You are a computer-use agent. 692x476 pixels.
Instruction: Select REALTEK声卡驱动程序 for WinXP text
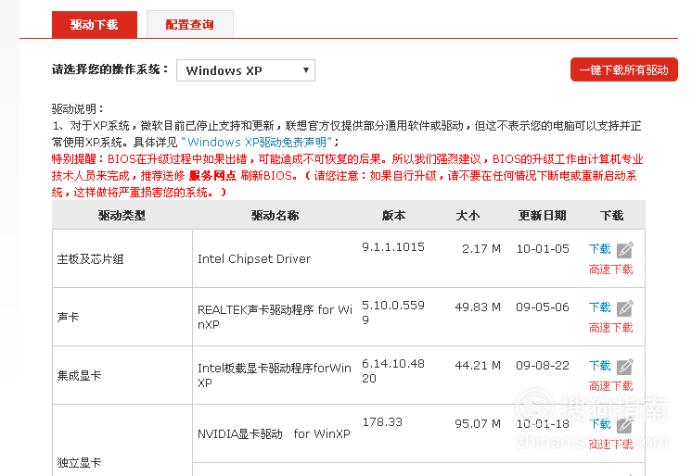pos(275,317)
